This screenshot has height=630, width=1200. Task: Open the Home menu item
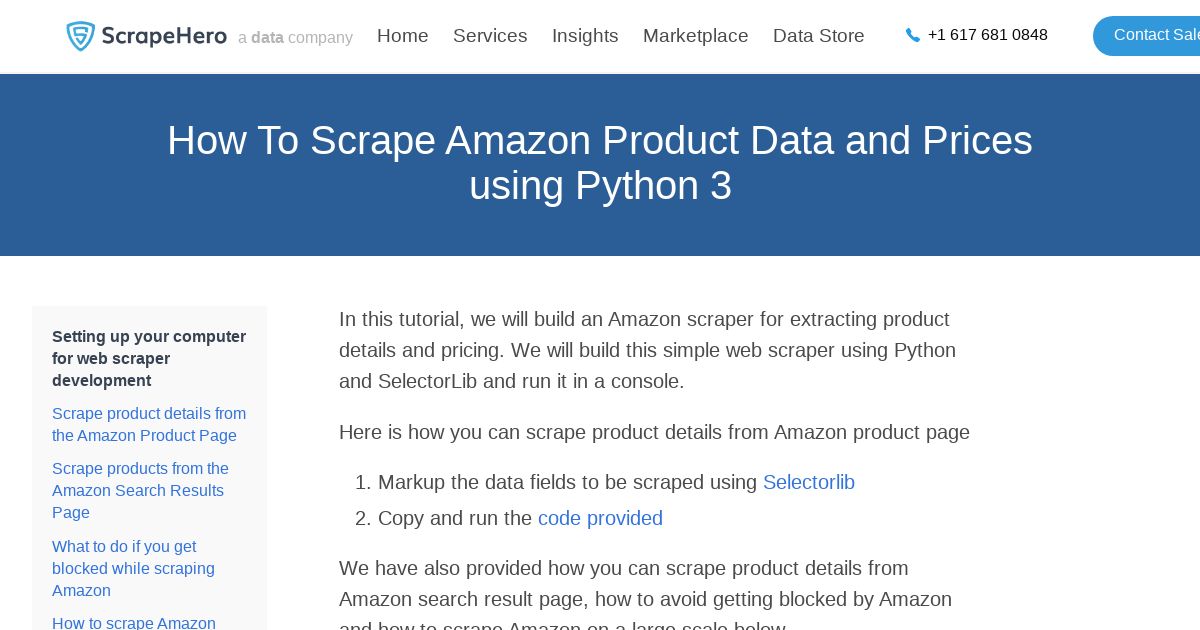point(403,36)
